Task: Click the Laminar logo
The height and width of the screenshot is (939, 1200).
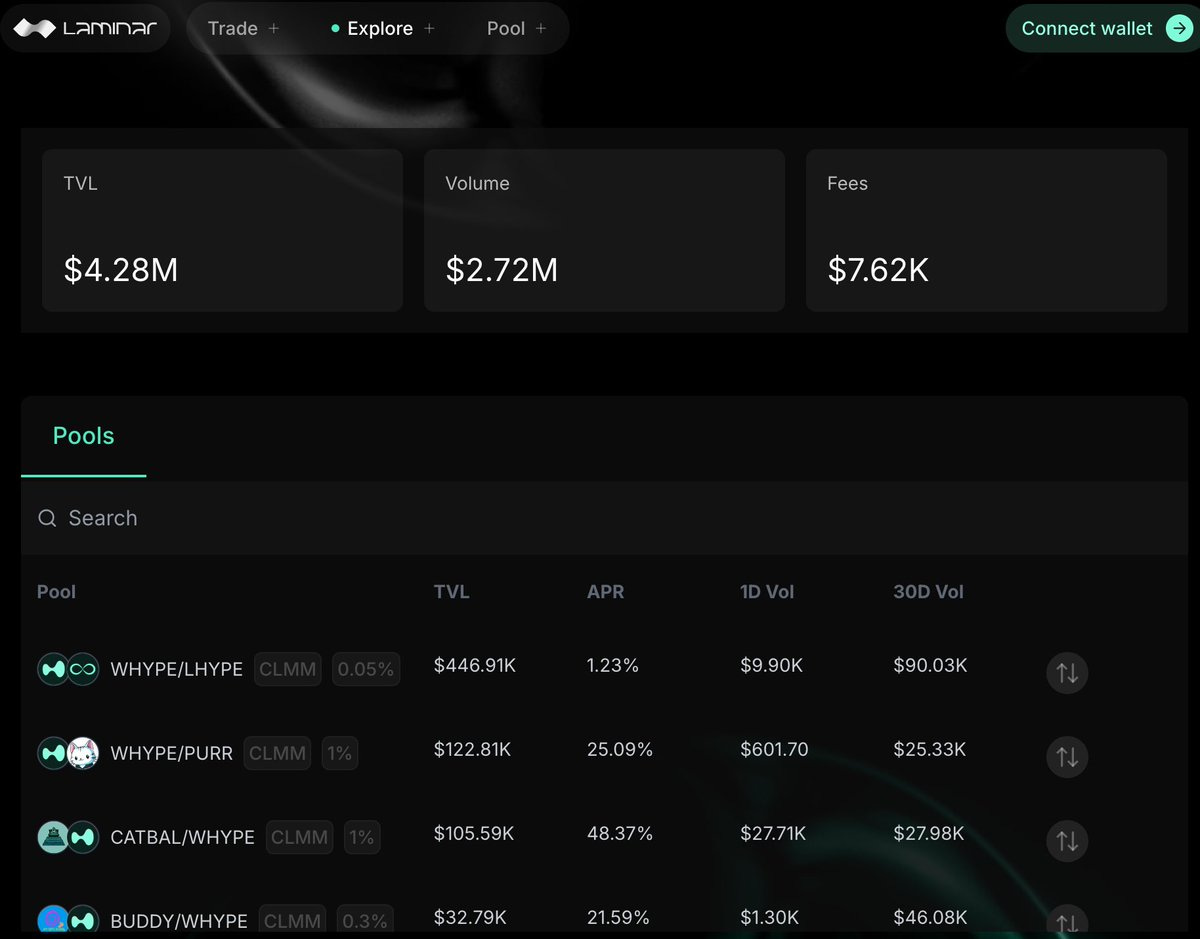Action: point(85,28)
